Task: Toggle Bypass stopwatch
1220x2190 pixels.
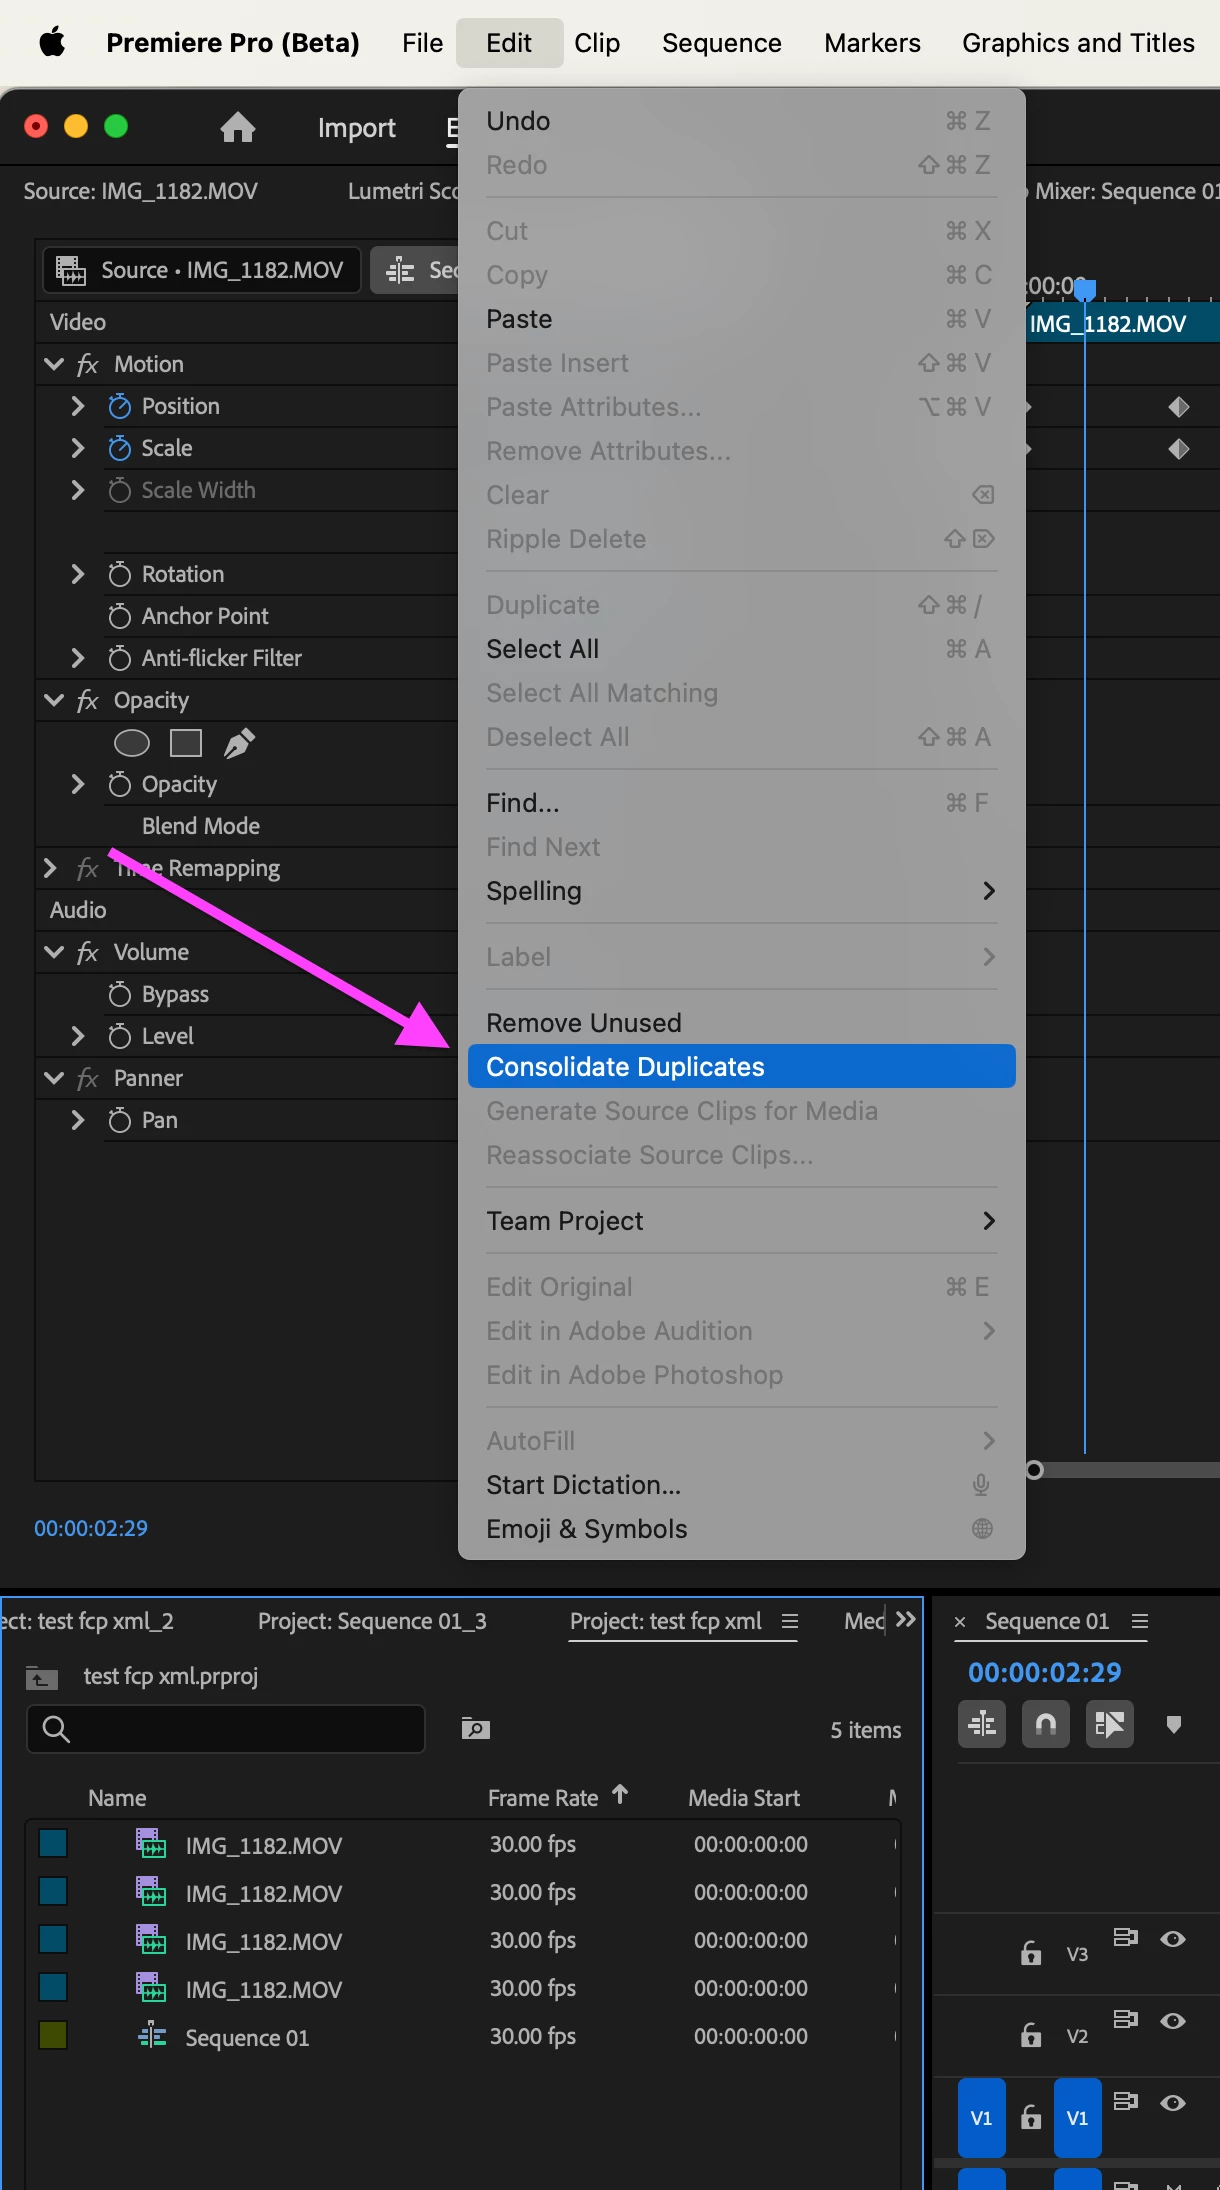Action: 120,994
